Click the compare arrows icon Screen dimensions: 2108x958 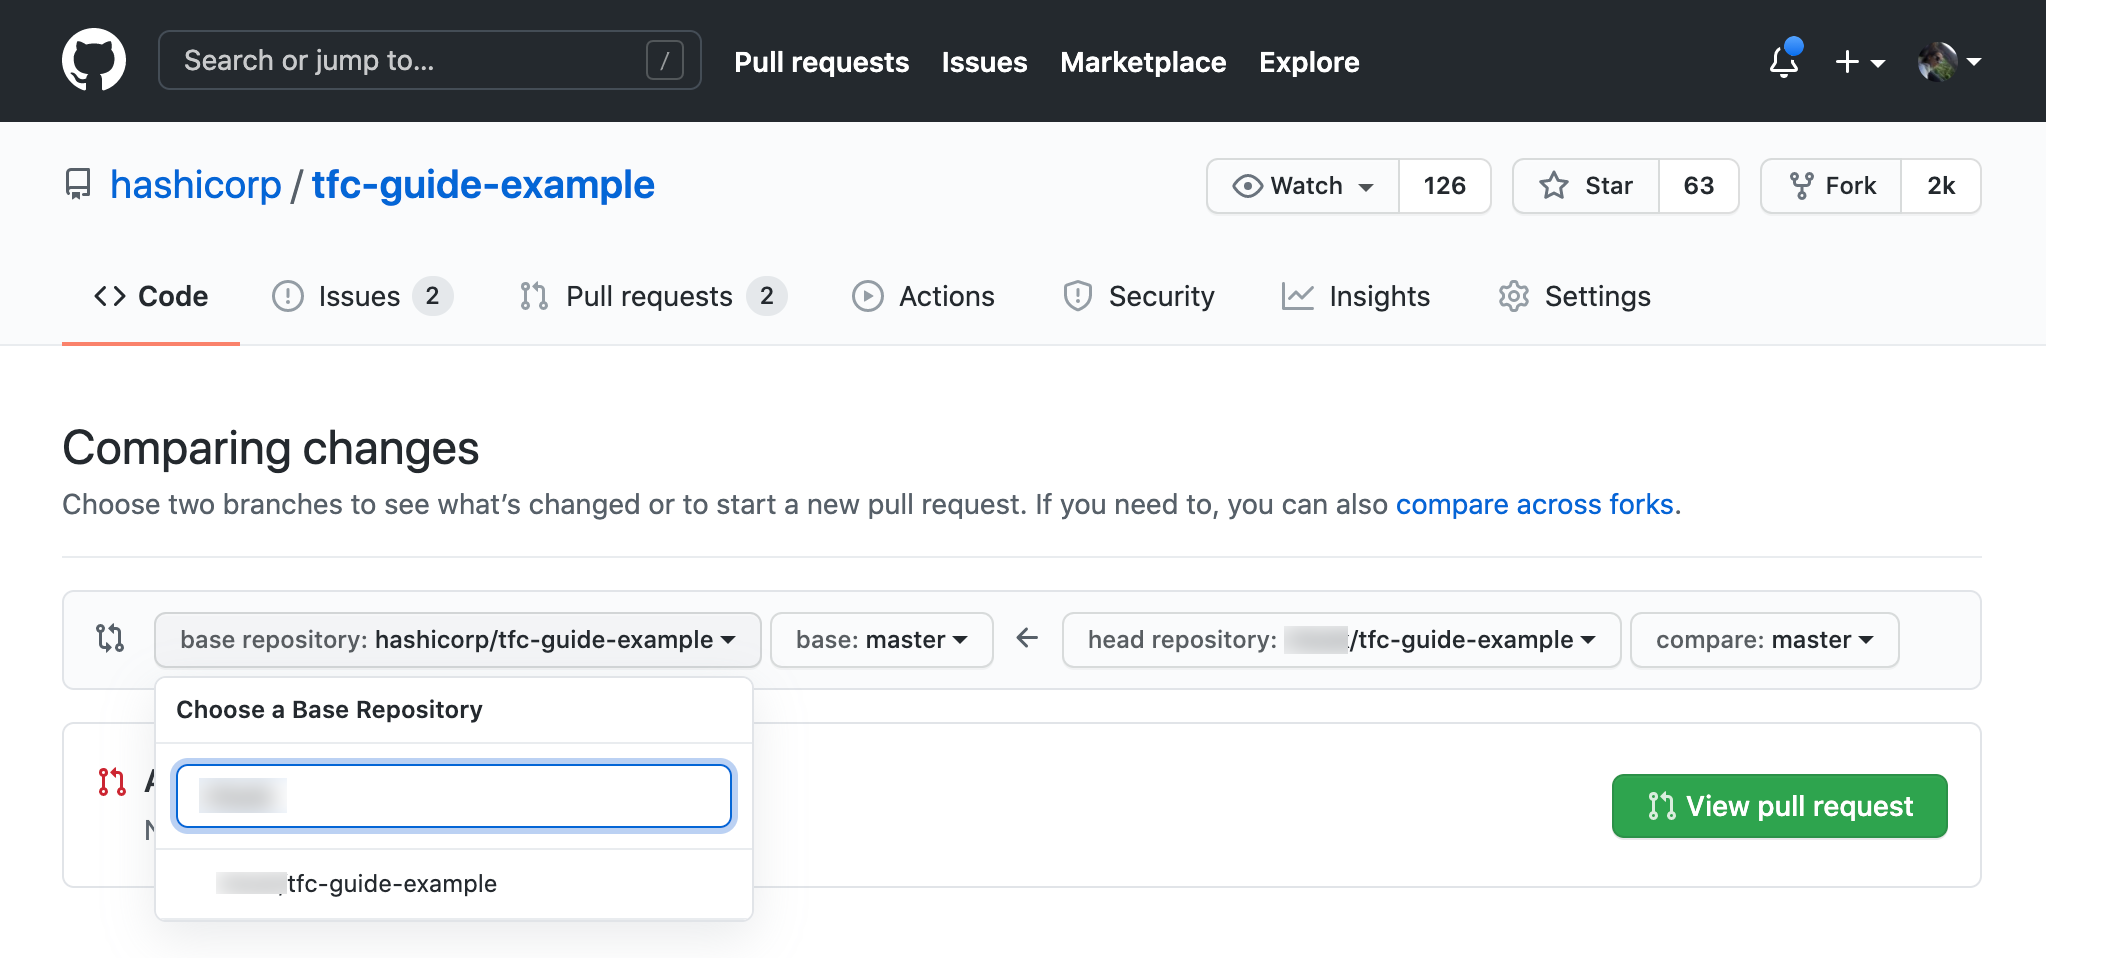pyautogui.click(x=110, y=638)
